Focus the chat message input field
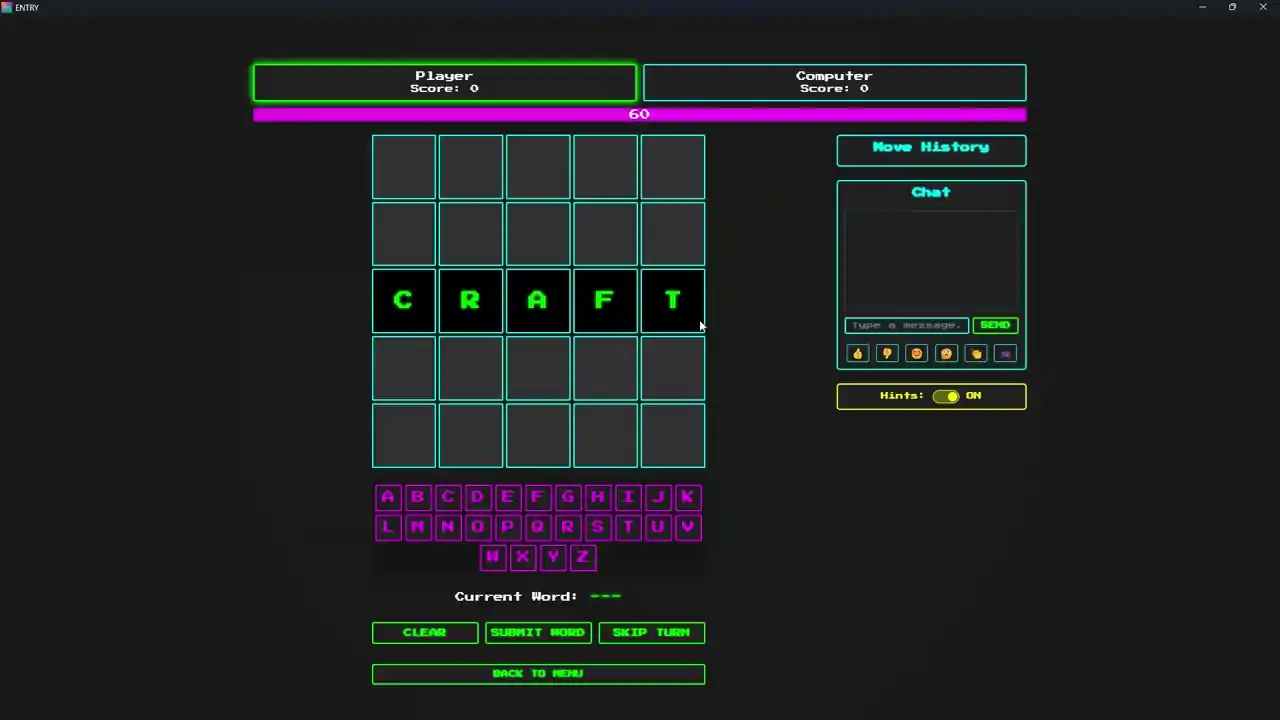Screen dimensions: 1280x720 click(x=906, y=325)
